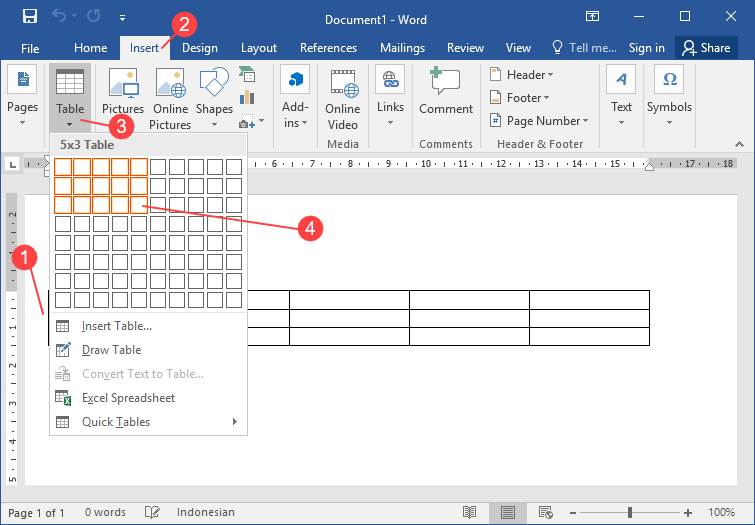
Task: Click the 0 words count in the status bar
Action: pos(105,512)
